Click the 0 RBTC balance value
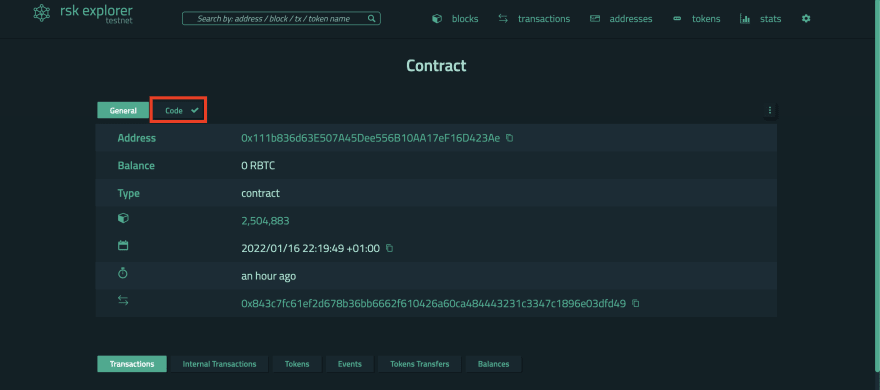880x390 pixels. pos(258,166)
